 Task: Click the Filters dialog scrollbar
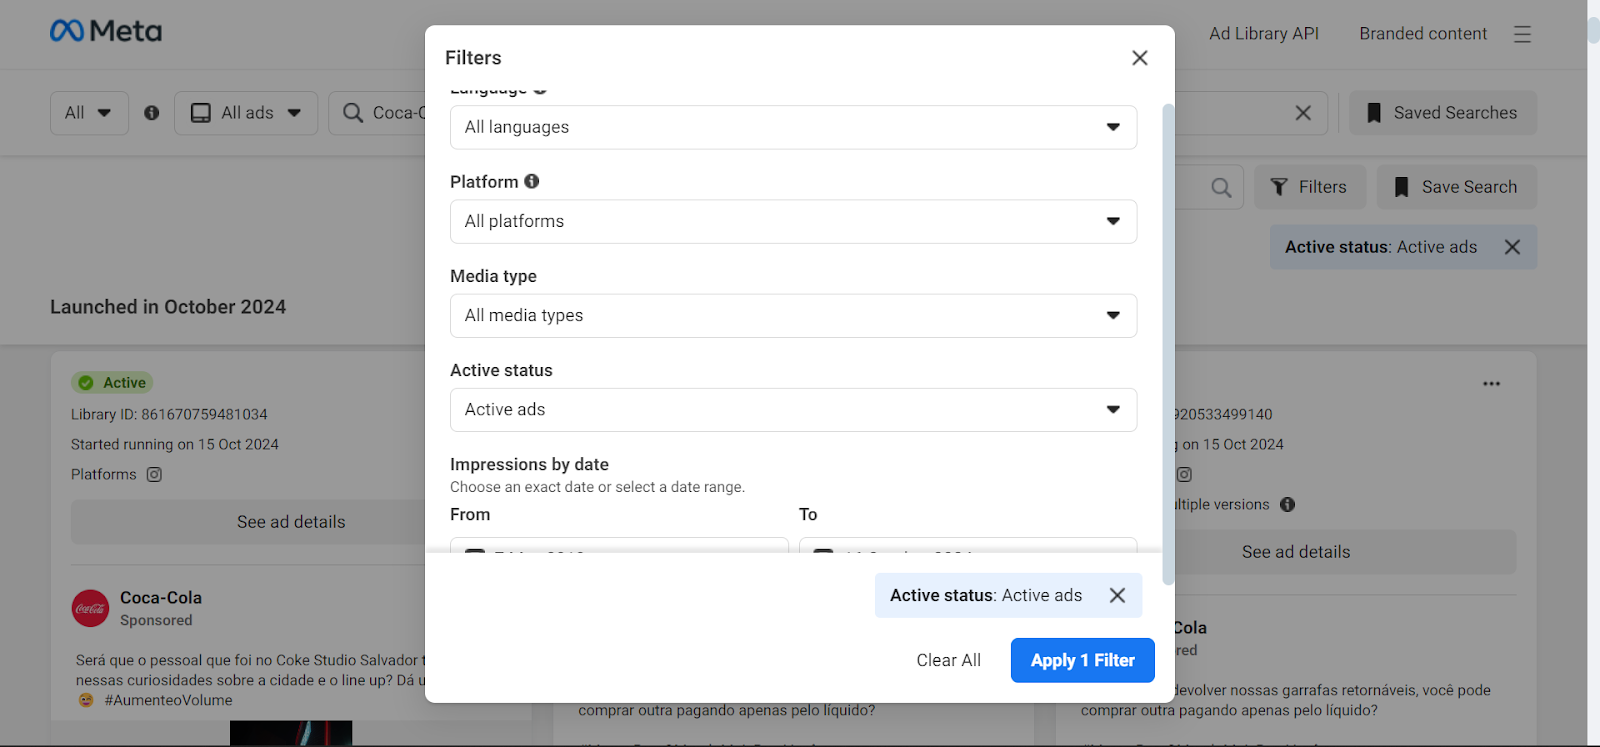pyautogui.click(x=1168, y=340)
